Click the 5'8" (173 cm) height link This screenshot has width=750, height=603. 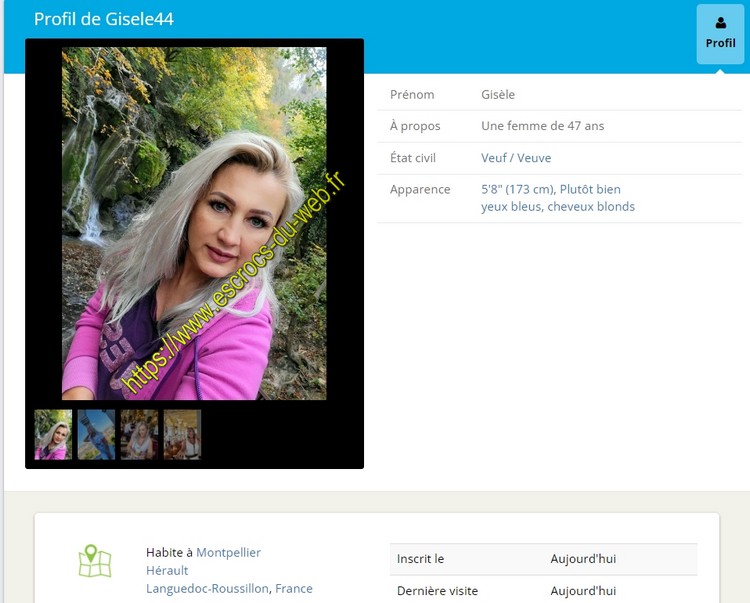click(517, 189)
